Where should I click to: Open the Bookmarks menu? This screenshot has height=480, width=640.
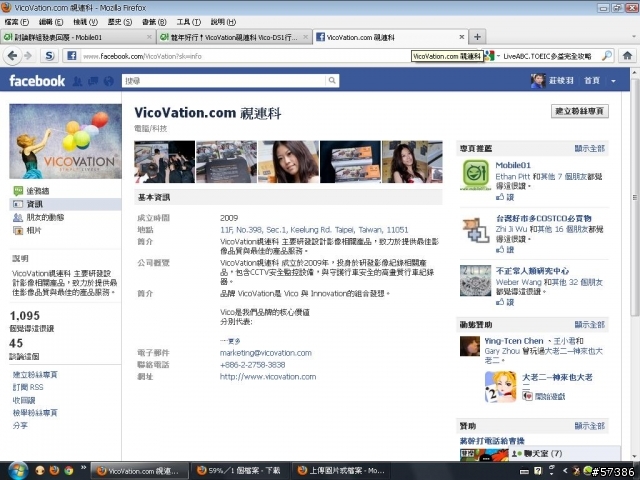[154, 22]
